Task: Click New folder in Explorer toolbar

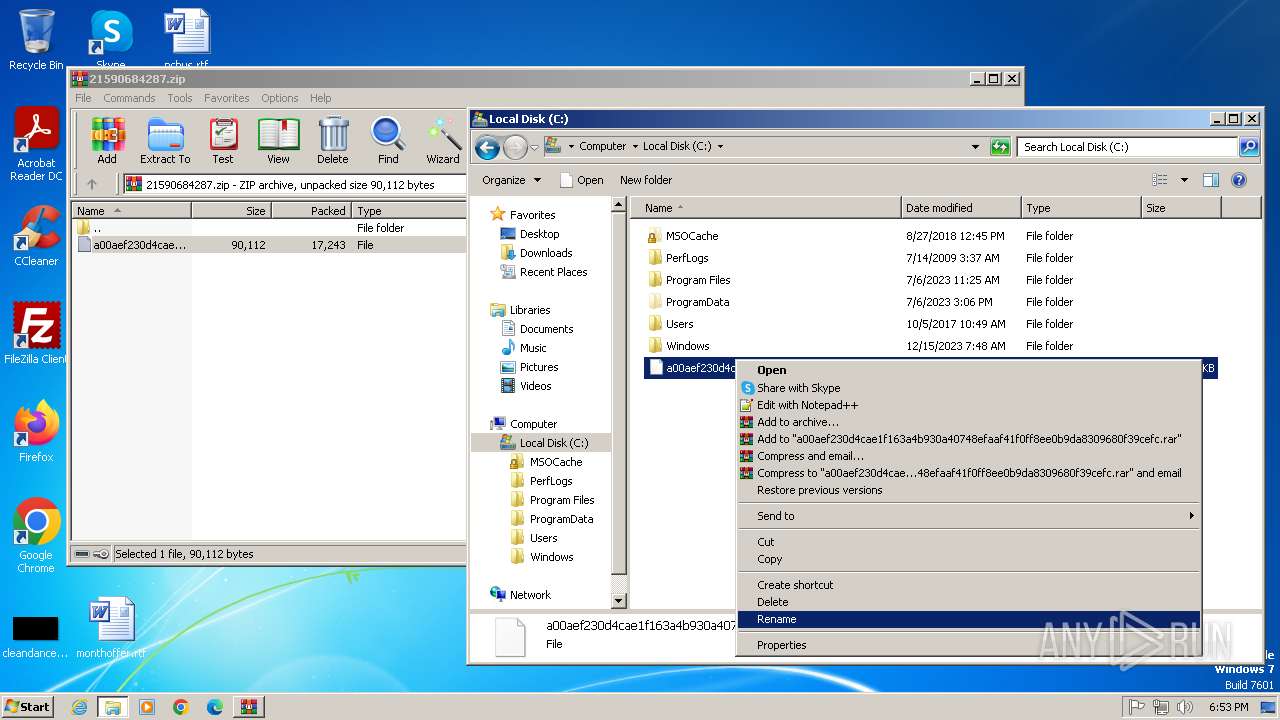Action: pyautogui.click(x=646, y=180)
